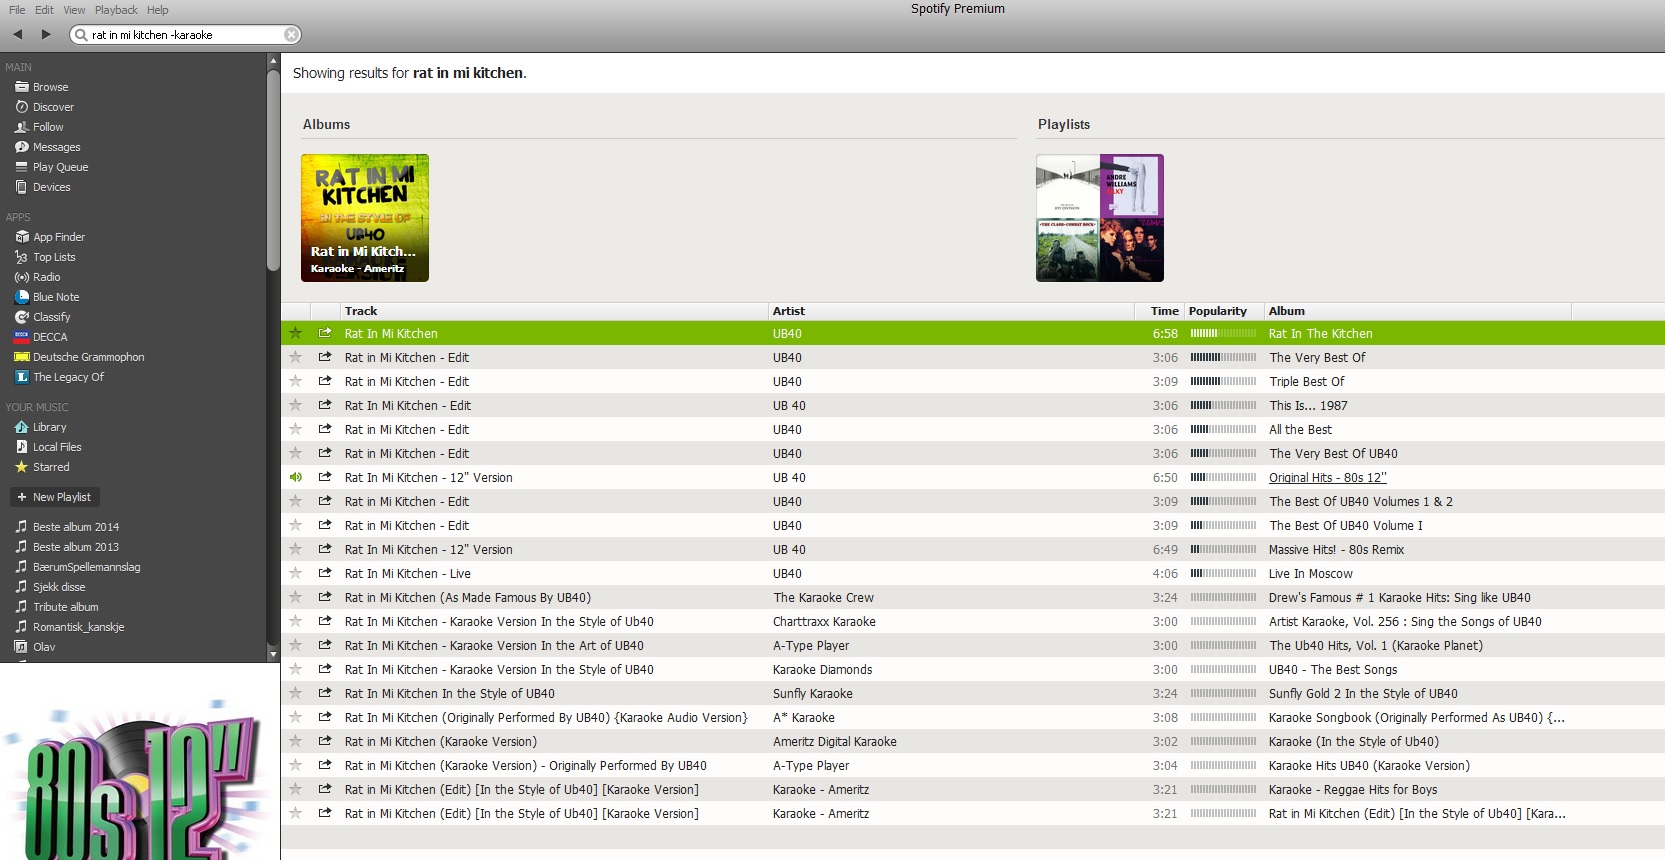Click artist Ameritz Digital Karaoke
This screenshot has height=860, width=1665.
834,742
